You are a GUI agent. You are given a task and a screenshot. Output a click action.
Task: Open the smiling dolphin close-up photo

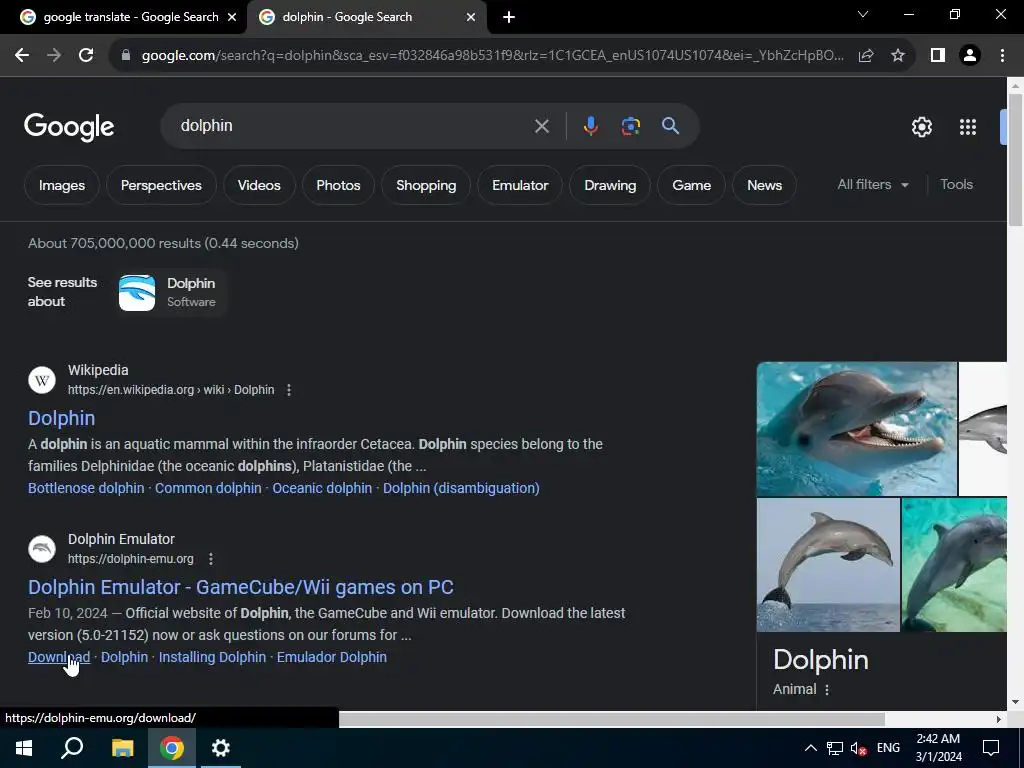(x=857, y=429)
